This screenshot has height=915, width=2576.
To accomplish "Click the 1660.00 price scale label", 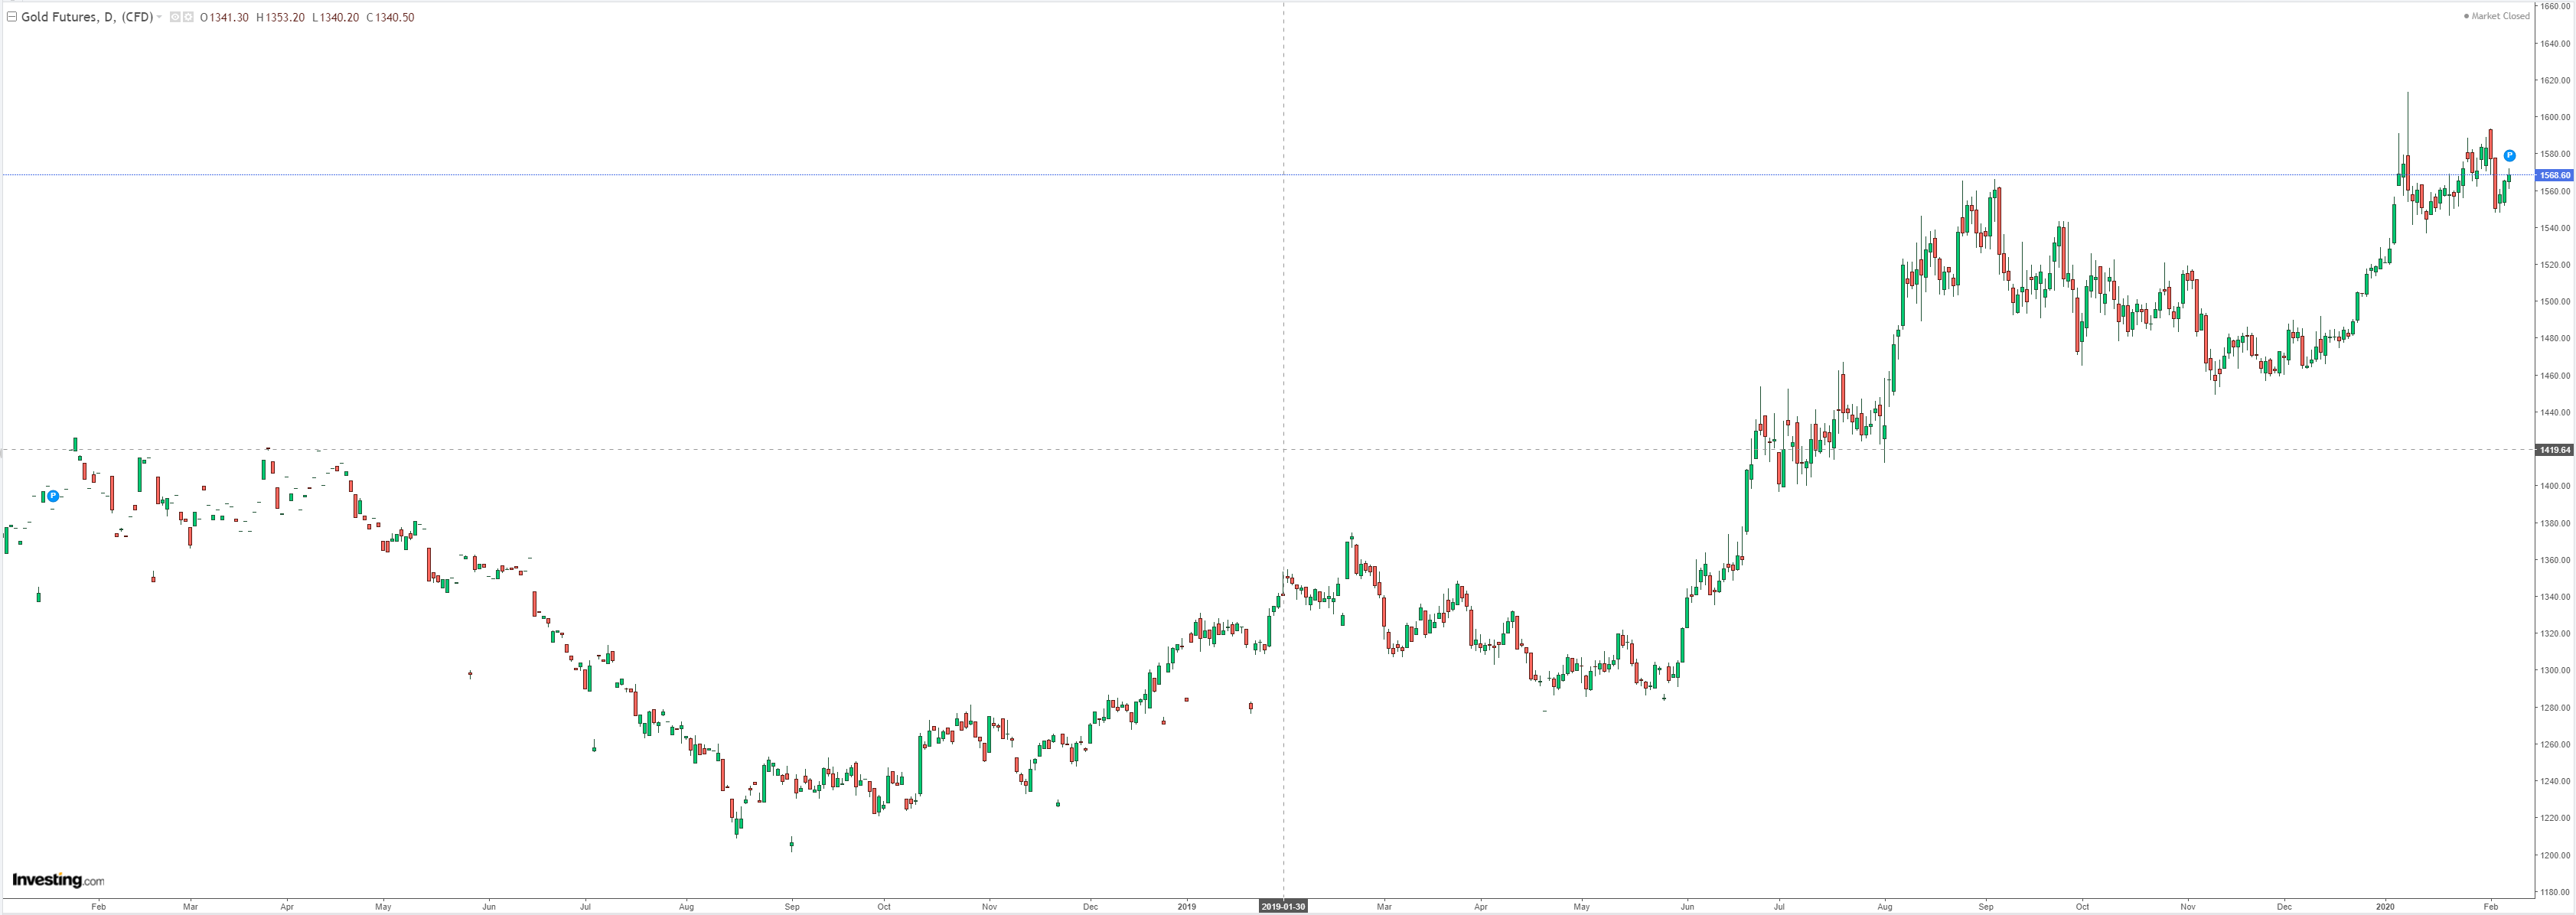I will (2555, 6).
